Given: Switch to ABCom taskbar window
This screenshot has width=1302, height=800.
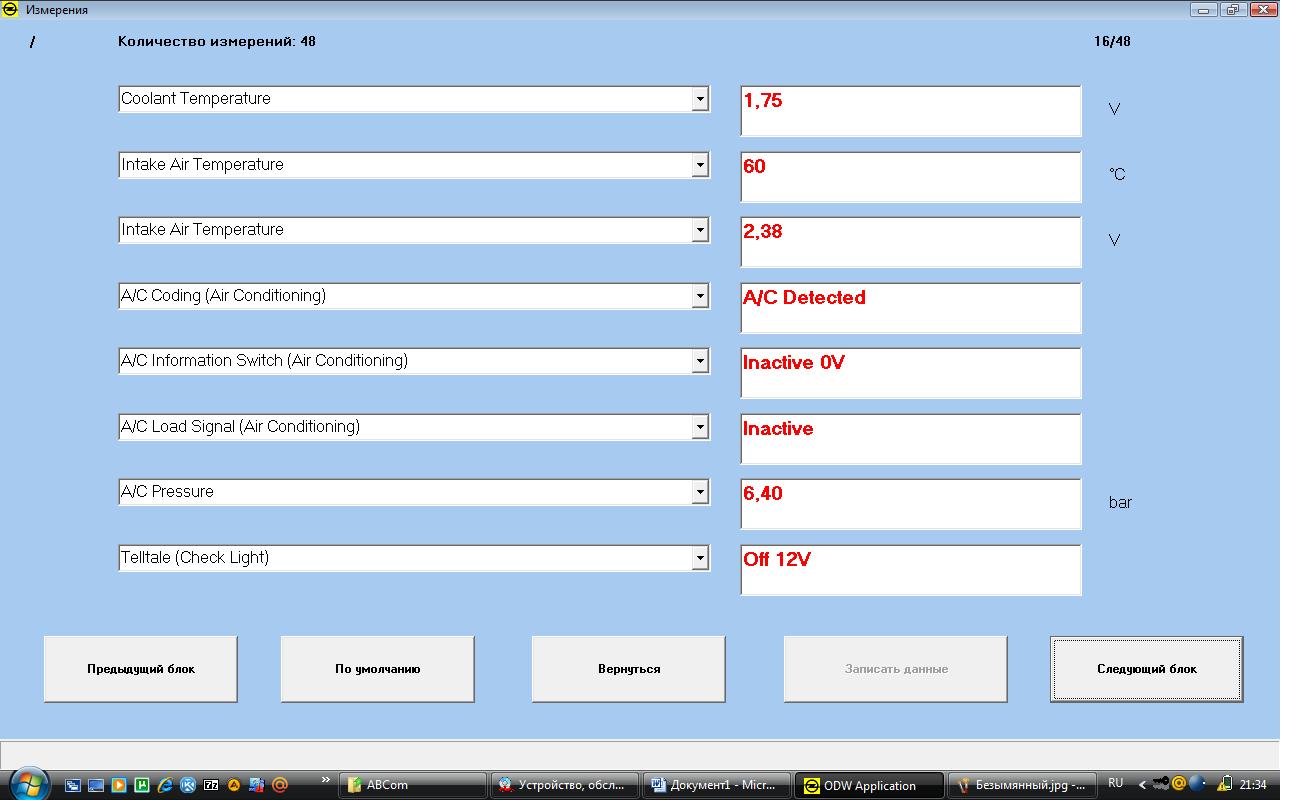Looking at the screenshot, I should (412, 785).
